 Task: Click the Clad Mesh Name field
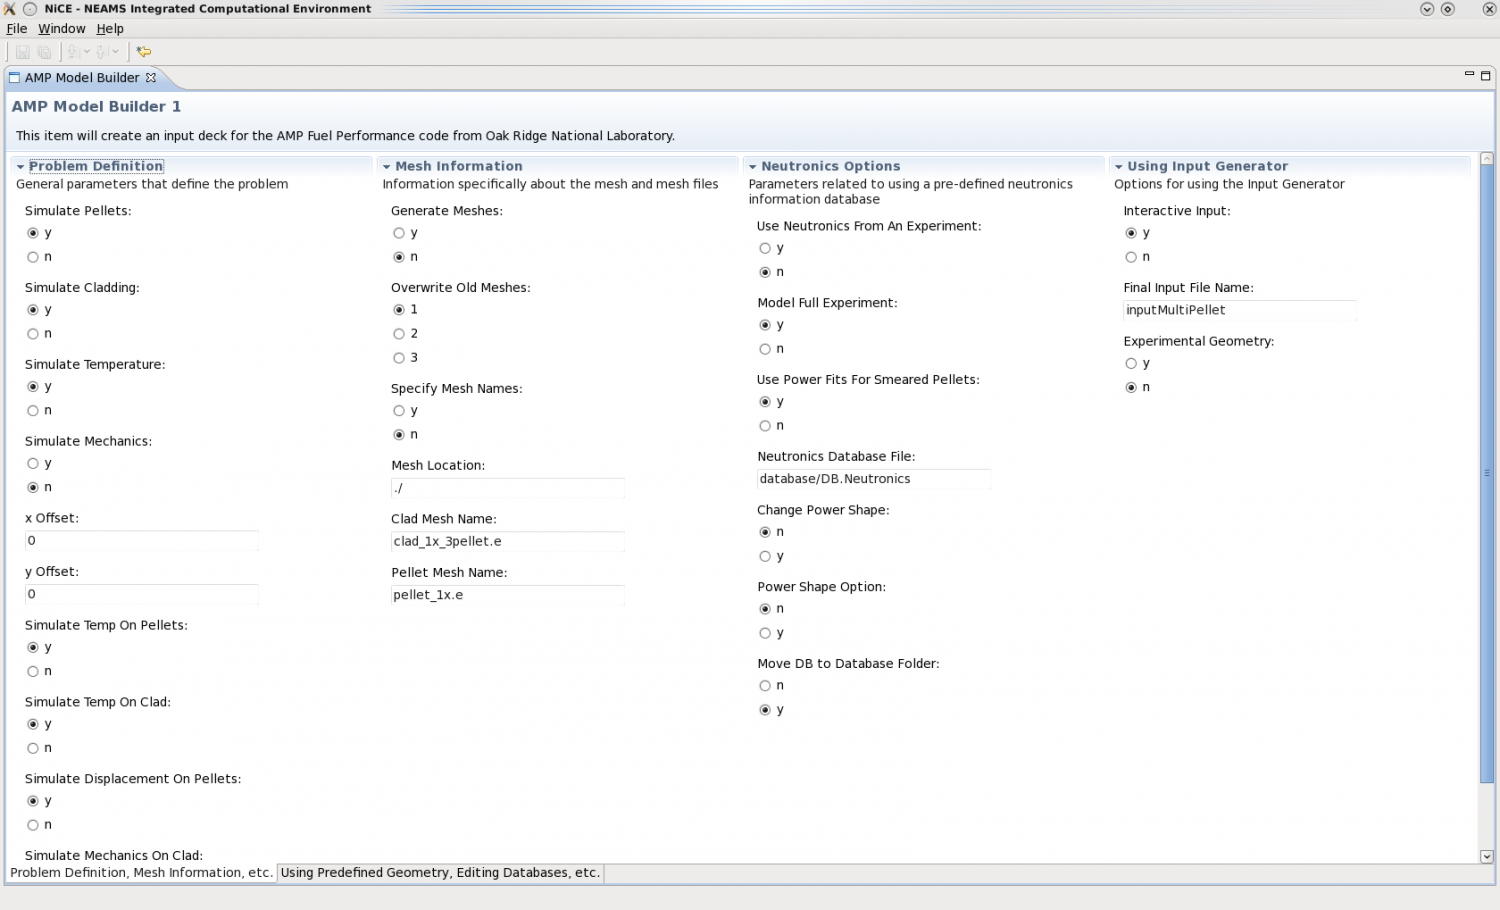(x=507, y=541)
